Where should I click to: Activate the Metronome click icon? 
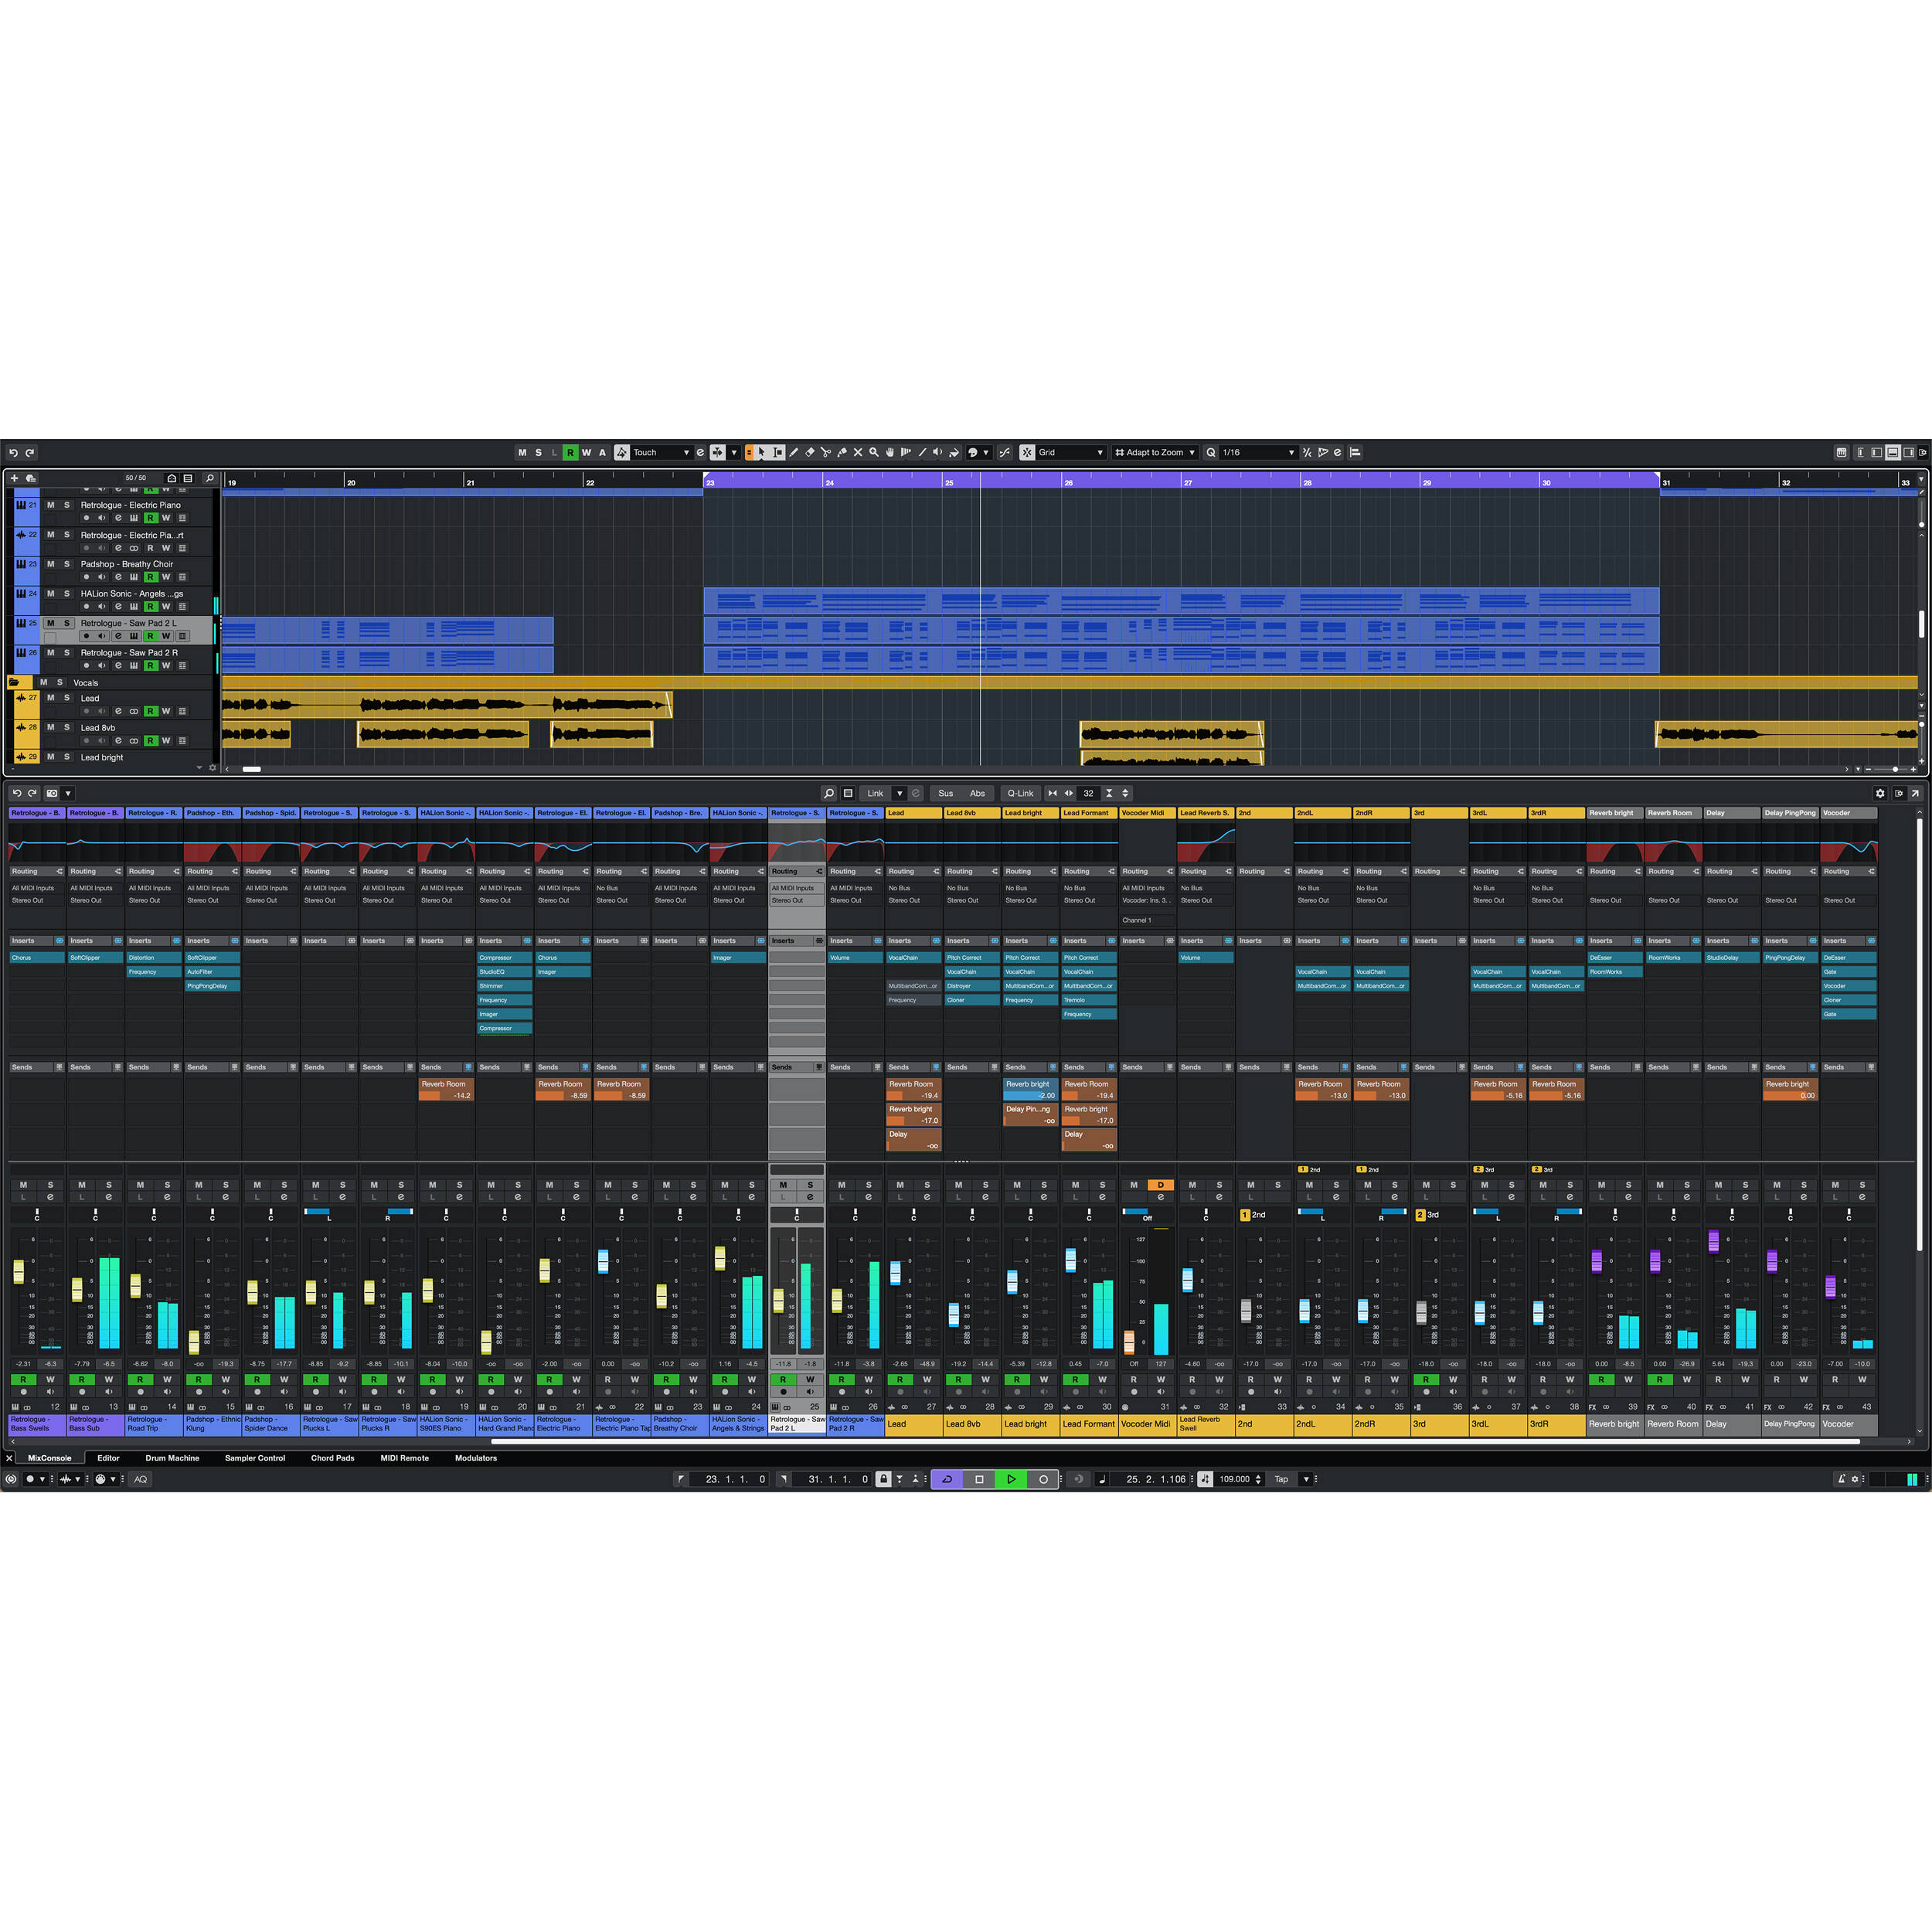click(x=1841, y=1479)
